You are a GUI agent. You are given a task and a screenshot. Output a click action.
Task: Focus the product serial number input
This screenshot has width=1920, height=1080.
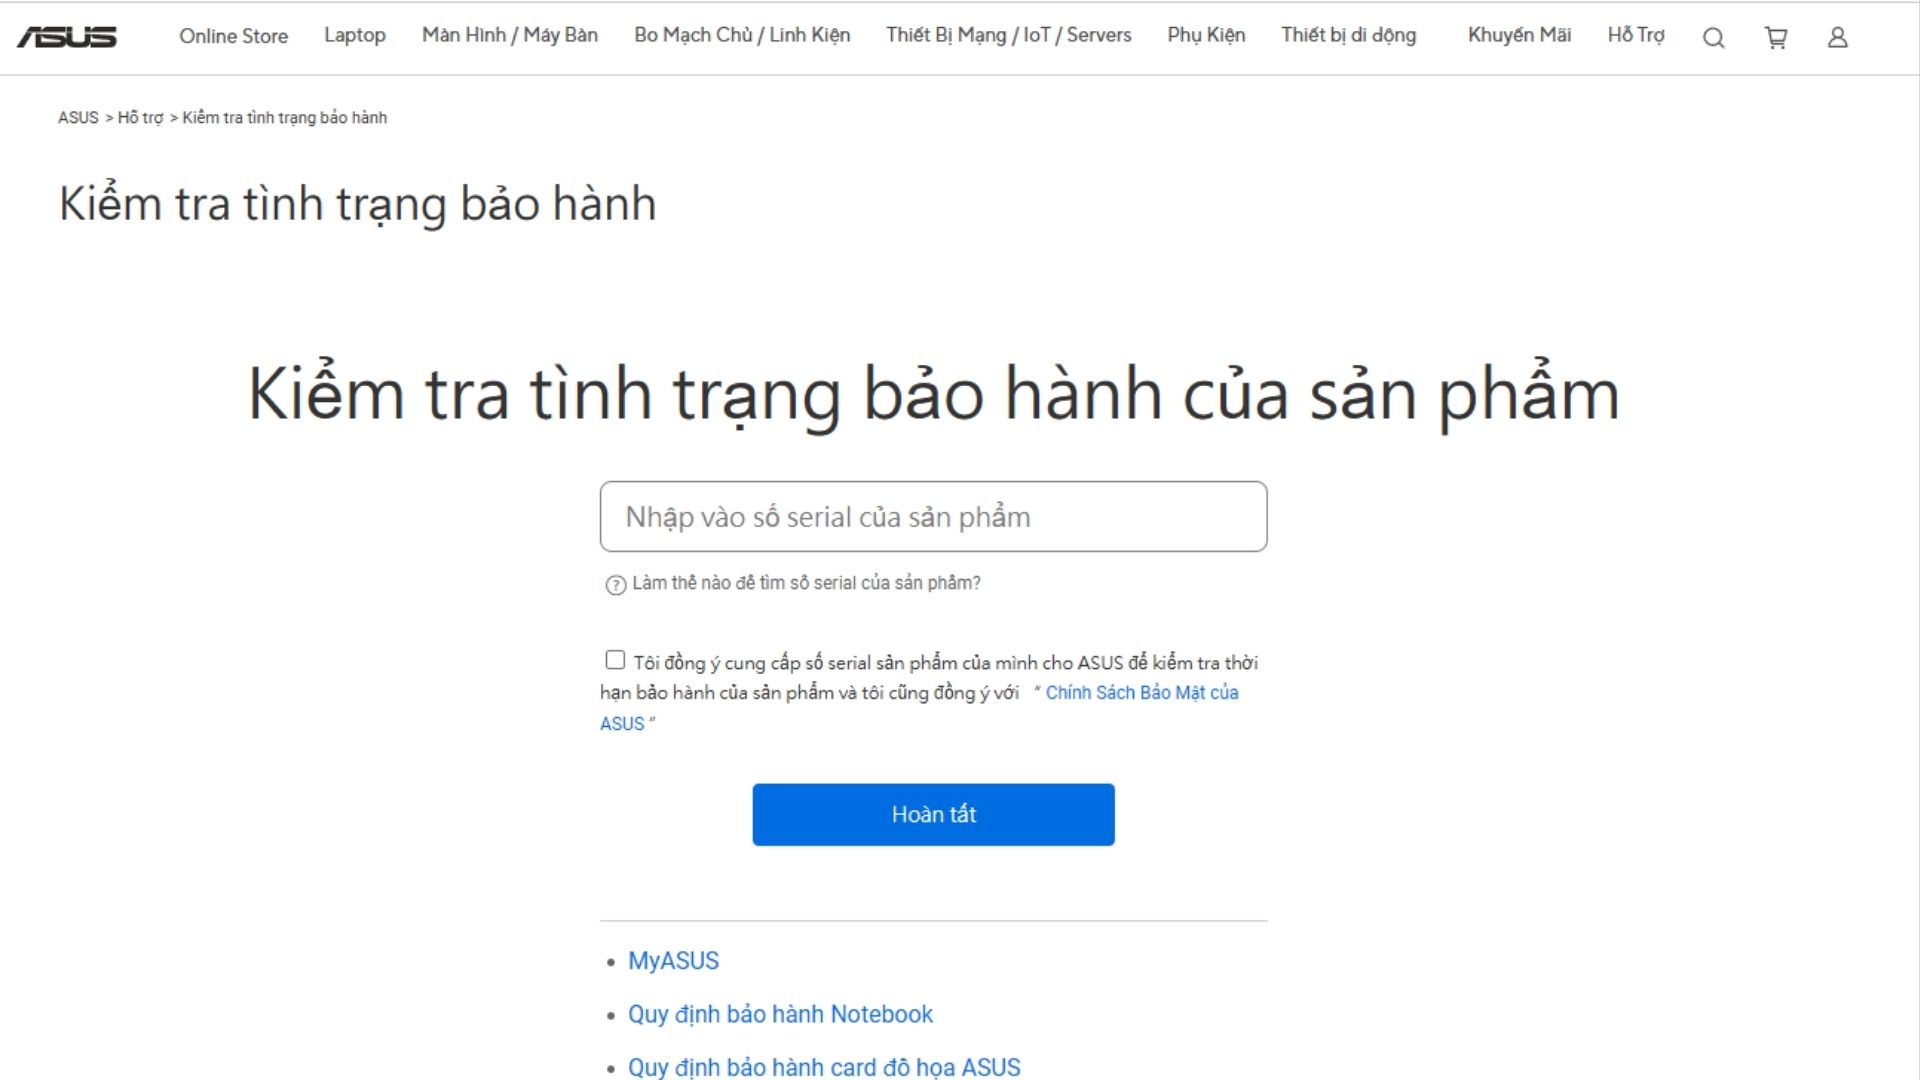[933, 516]
